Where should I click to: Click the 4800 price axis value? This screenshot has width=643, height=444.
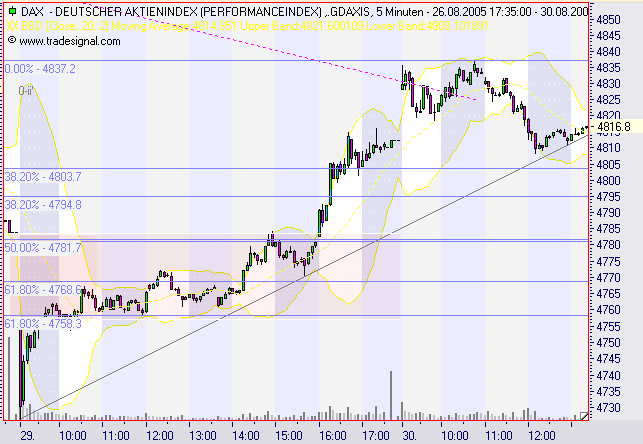pos(609,180)
